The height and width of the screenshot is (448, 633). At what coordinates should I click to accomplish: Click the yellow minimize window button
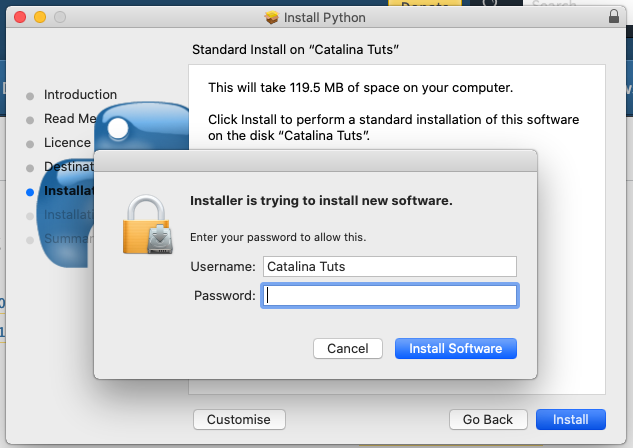pos(40,17)
